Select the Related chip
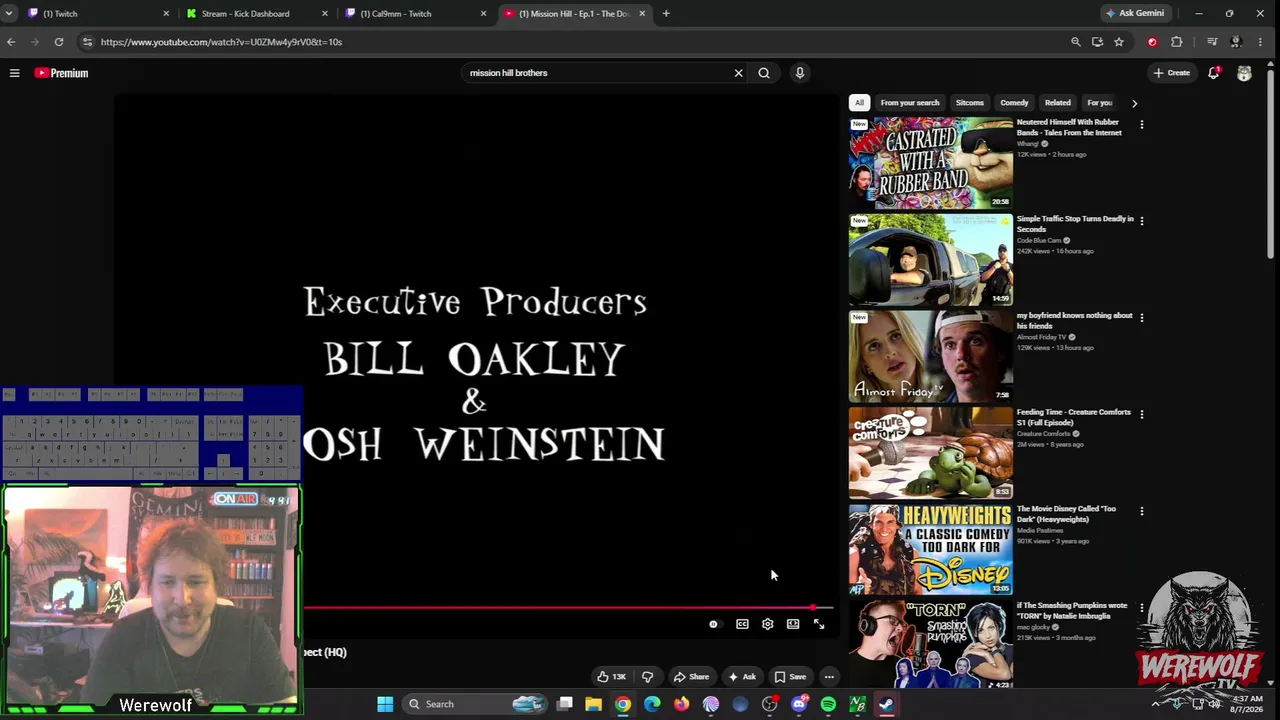Image resolution: width=1280 pixels, height=720 pixels. pyautogui.click(x=1058, y=103)
